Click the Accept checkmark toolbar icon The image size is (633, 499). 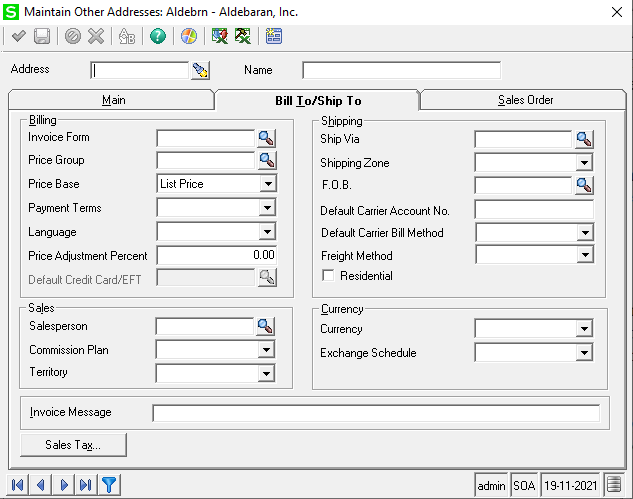[19, 36]
